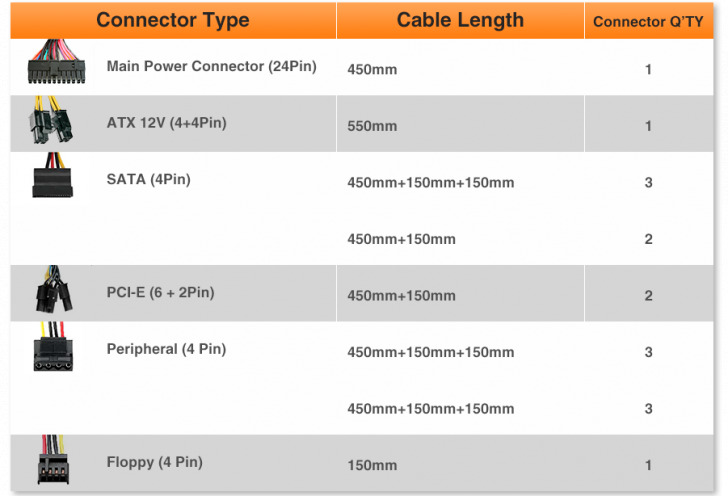The image size is (728, 496).
Task: Select the Floppy (4 Pin) label
Action: (x=154, y=462)
